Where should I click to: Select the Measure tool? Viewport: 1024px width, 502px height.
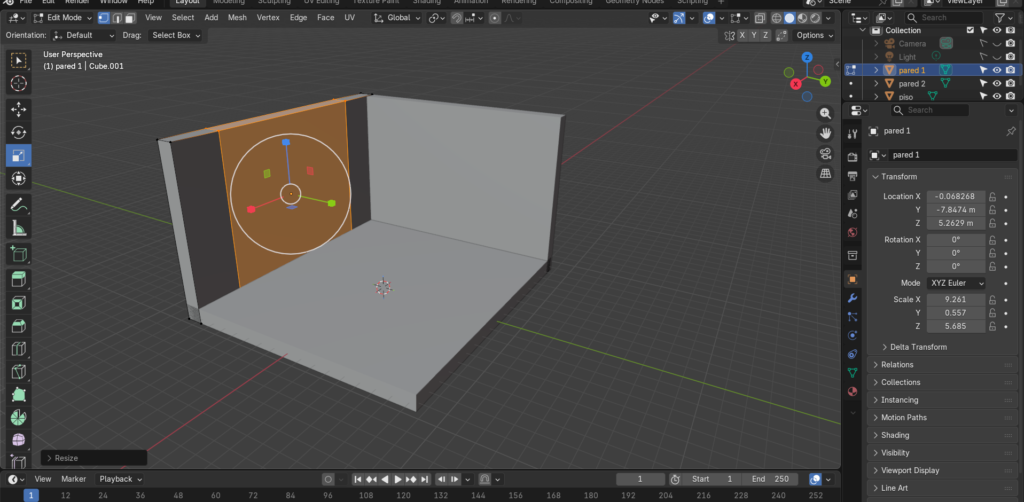point(19,228)
